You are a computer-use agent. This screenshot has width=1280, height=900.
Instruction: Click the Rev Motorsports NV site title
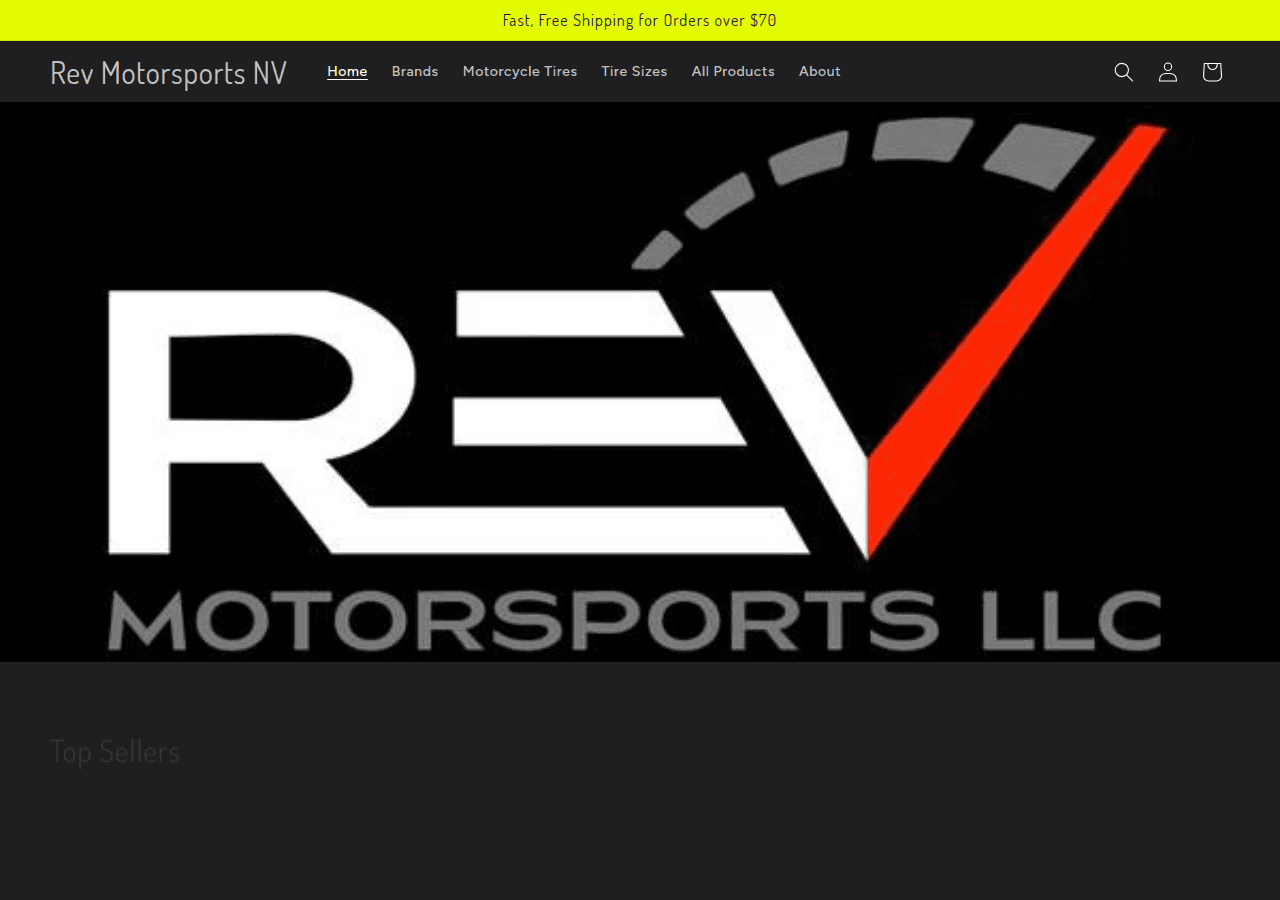[168, 72]
